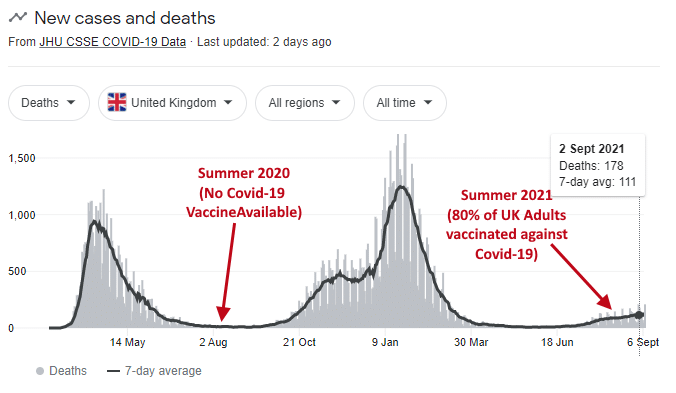Click the 7-day average legend line
This screenshot has width=676, height=393.
tap(113, 371)
